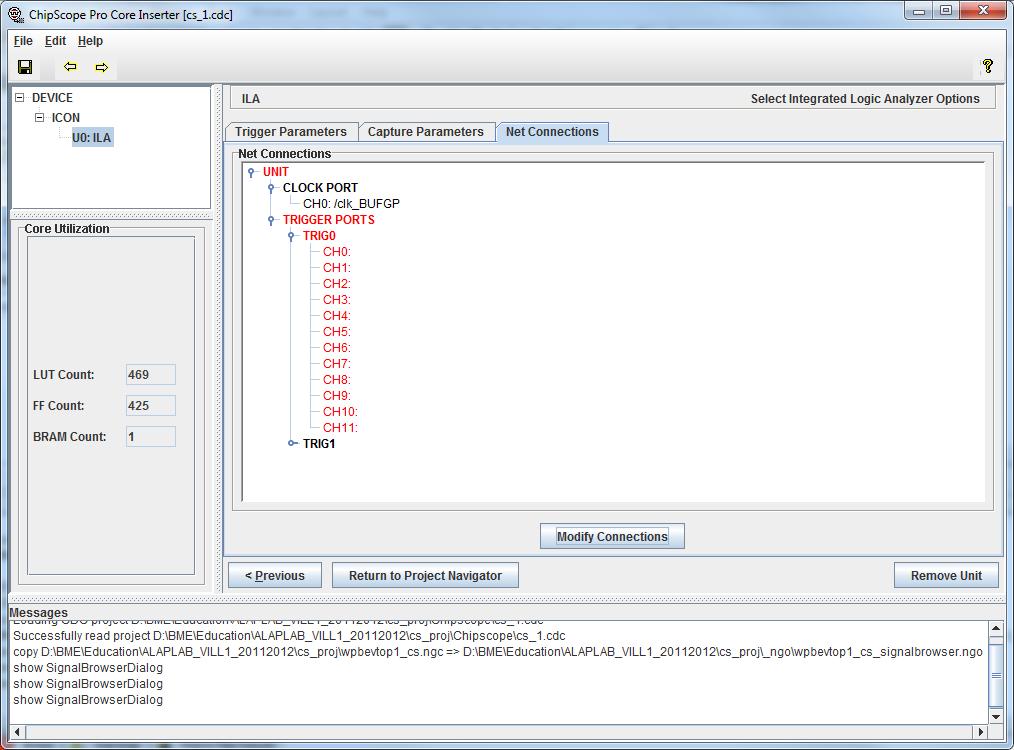Viewport: 1014px width, 750px height.
Task: Select the Net Connections tab
Action: coord(552,132)
